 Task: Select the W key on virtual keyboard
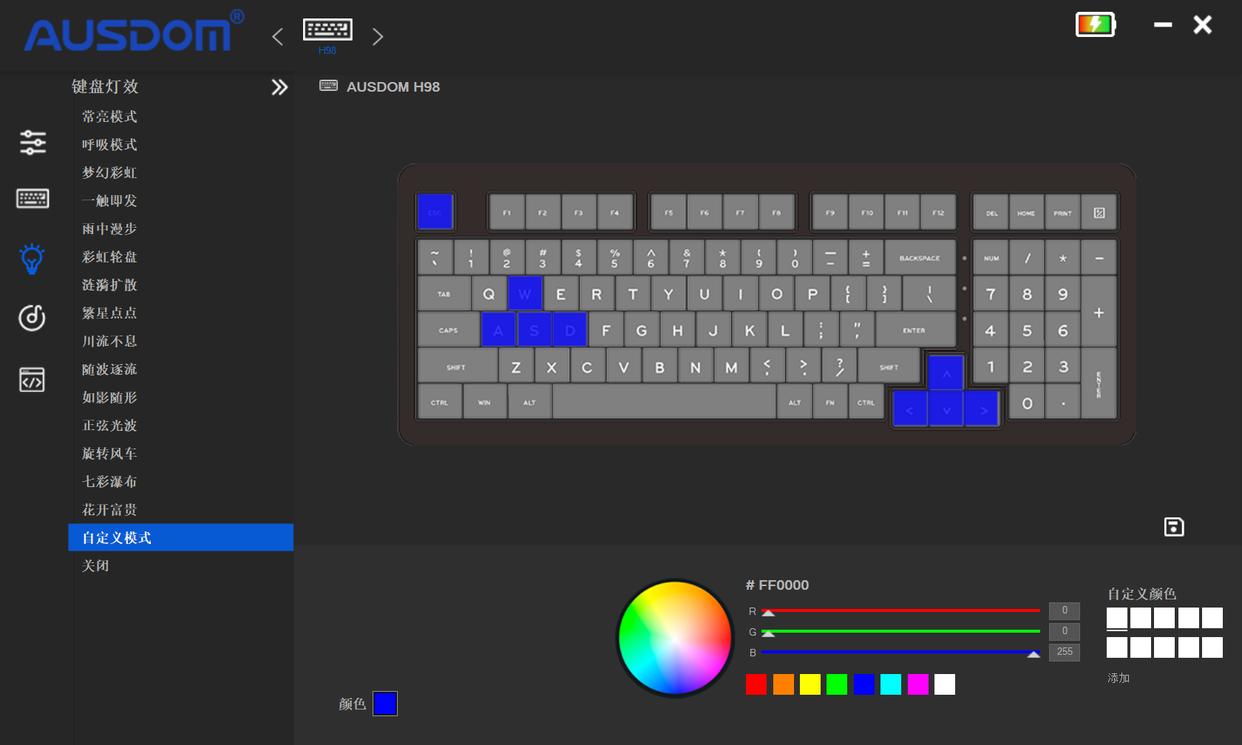524,294
